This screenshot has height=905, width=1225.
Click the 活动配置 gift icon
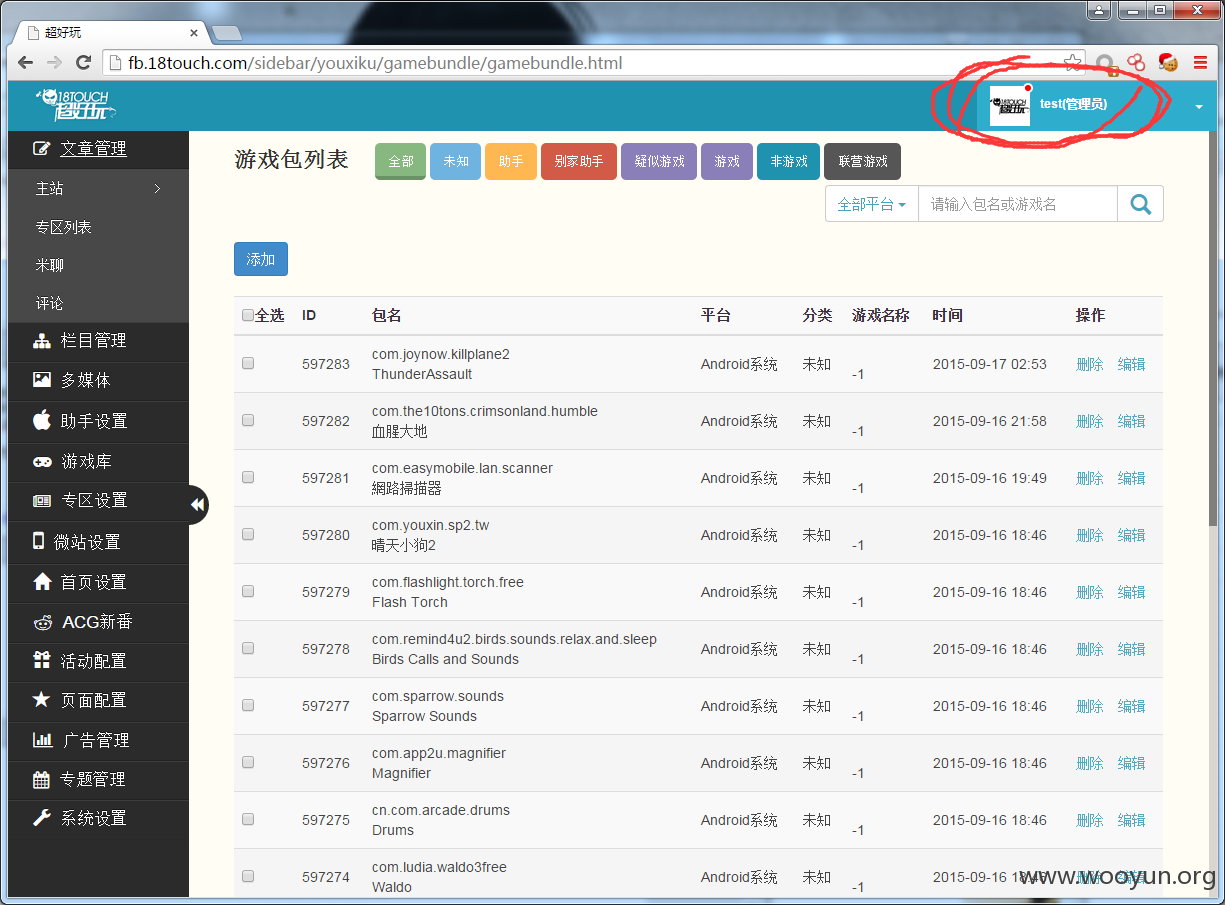[x=41, y=660]
